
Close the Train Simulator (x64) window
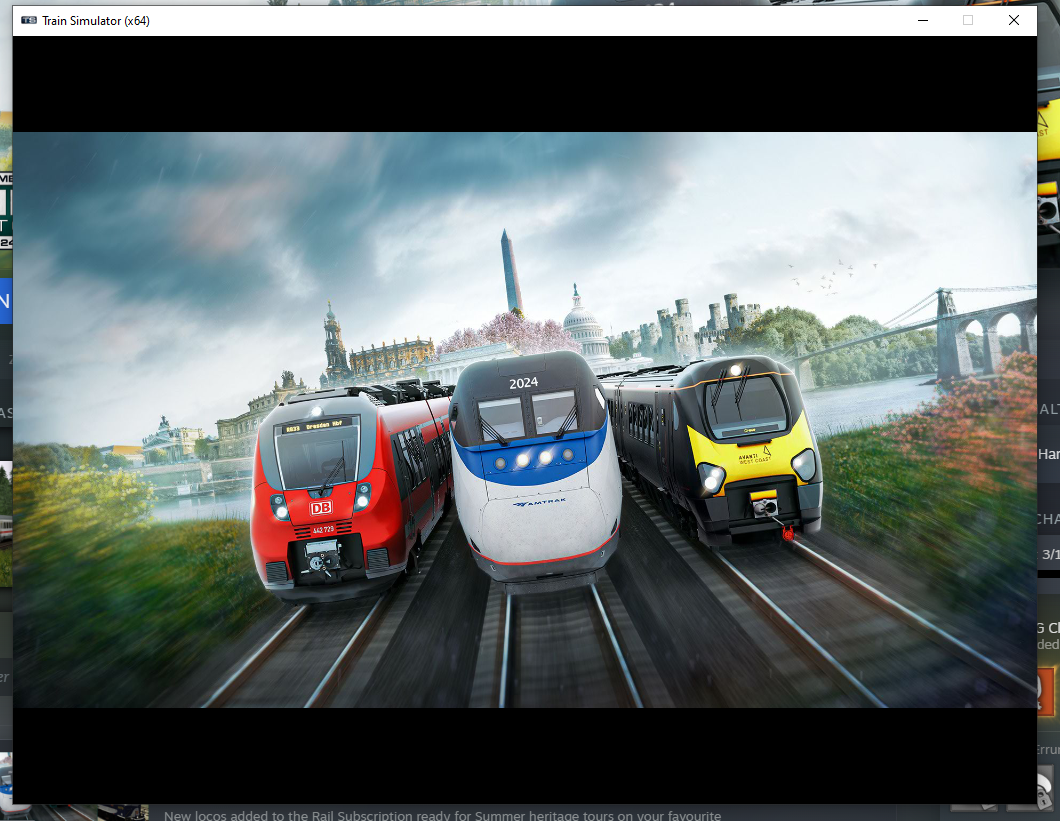(x=1014, y=20)
